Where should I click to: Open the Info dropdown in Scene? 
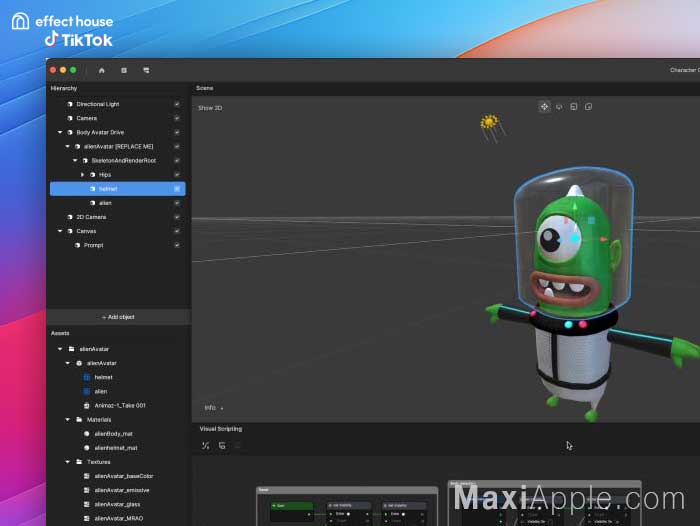point(214,408)
